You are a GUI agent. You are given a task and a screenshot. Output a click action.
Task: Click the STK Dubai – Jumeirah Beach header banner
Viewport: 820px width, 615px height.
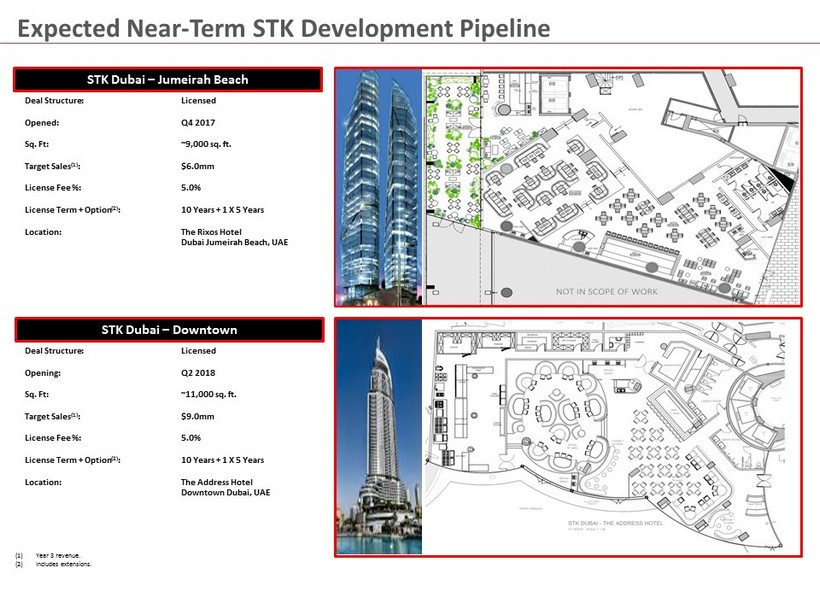(x=167, y=79)
